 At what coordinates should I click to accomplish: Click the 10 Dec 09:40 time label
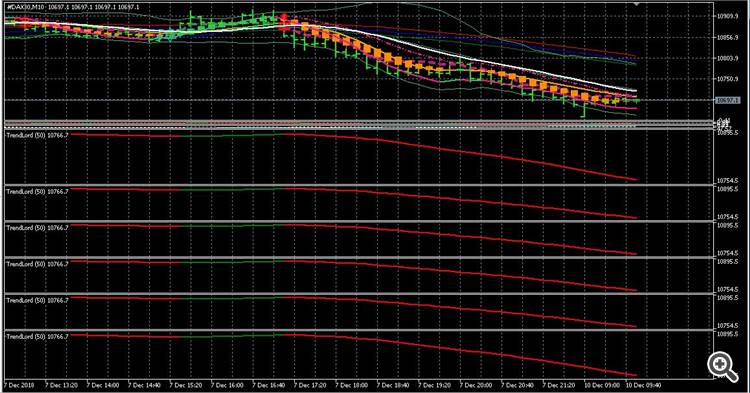644,385
